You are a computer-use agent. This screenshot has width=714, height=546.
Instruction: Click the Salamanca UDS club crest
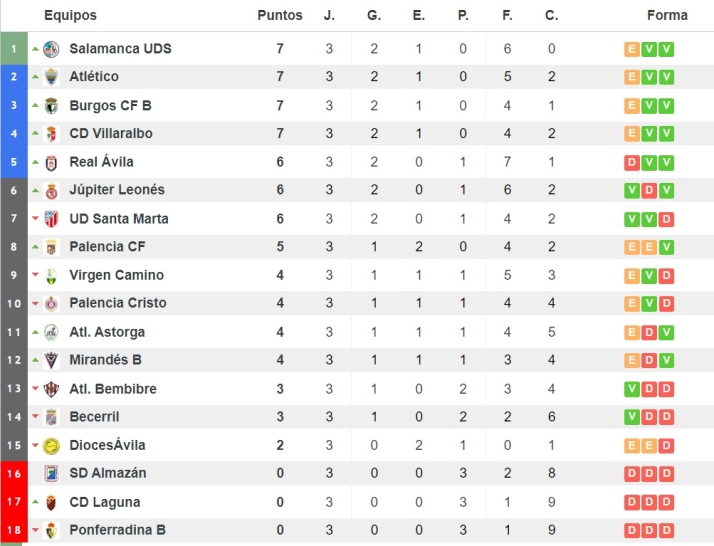coord(52,49)
